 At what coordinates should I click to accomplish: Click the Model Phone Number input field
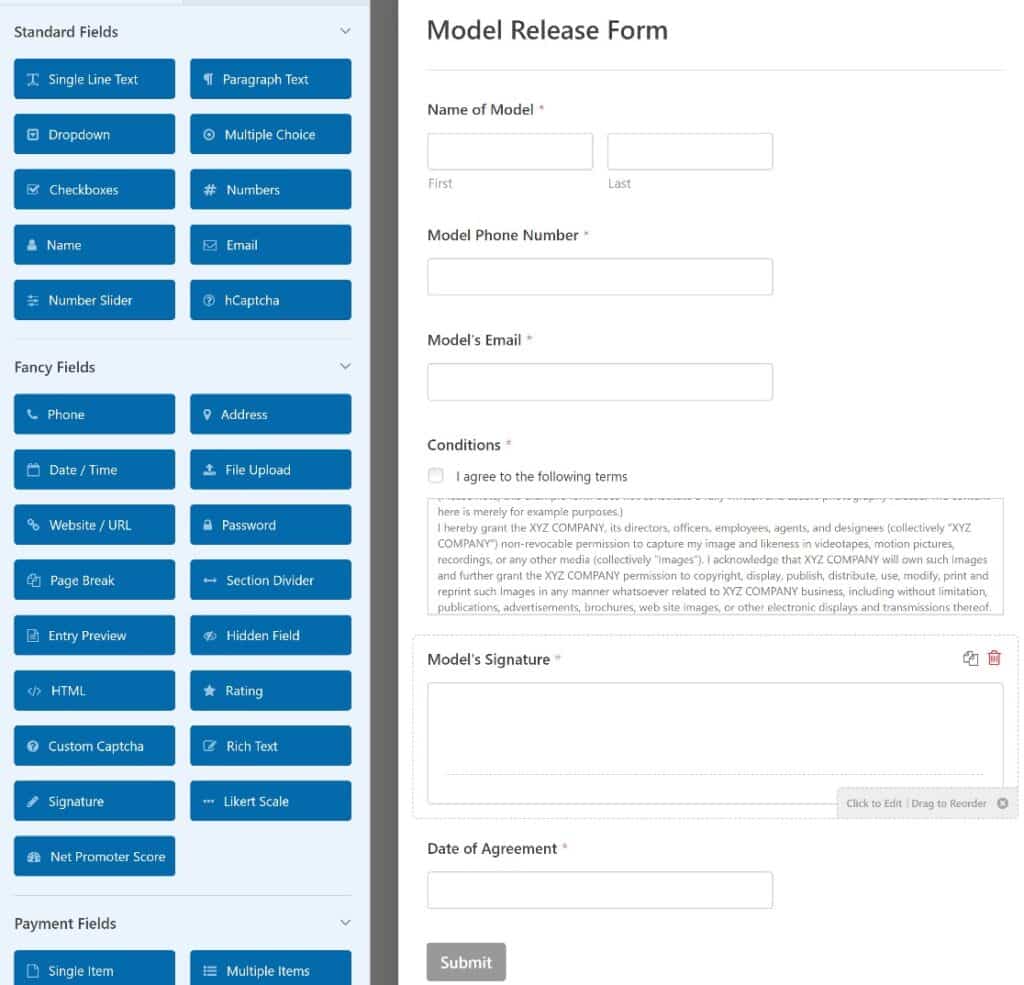[600, 276]
